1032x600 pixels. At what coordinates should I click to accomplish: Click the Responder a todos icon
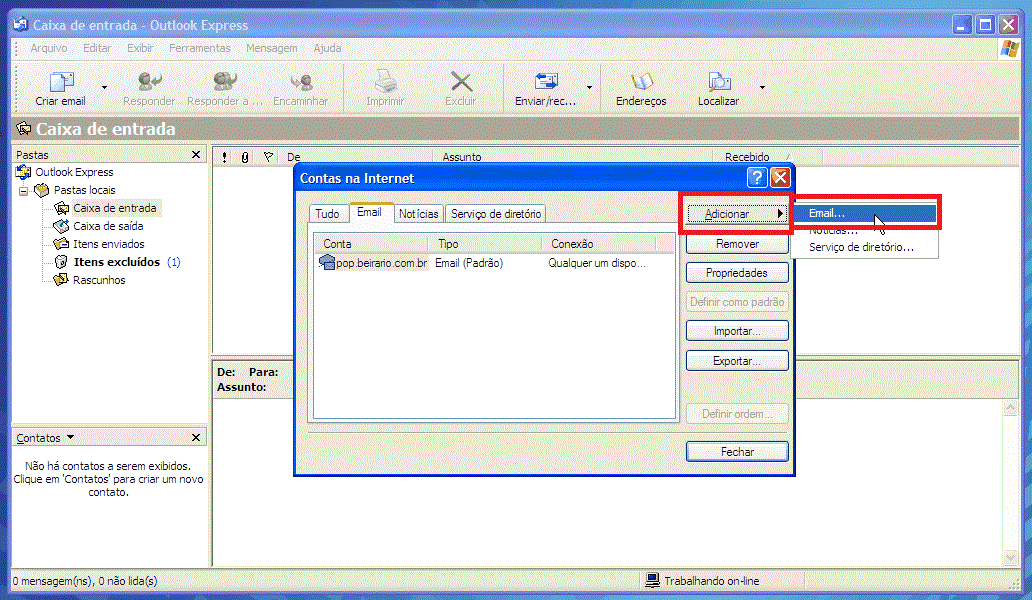tap(224, 82)
